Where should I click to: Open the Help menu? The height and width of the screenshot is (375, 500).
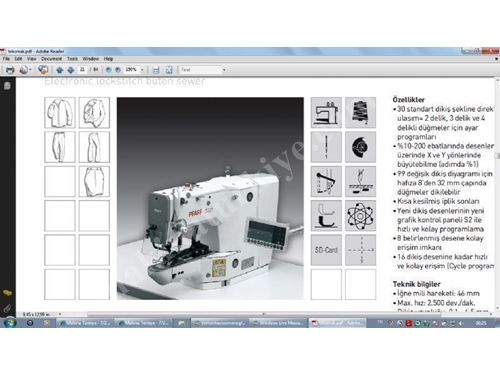(x=108, y=59)
